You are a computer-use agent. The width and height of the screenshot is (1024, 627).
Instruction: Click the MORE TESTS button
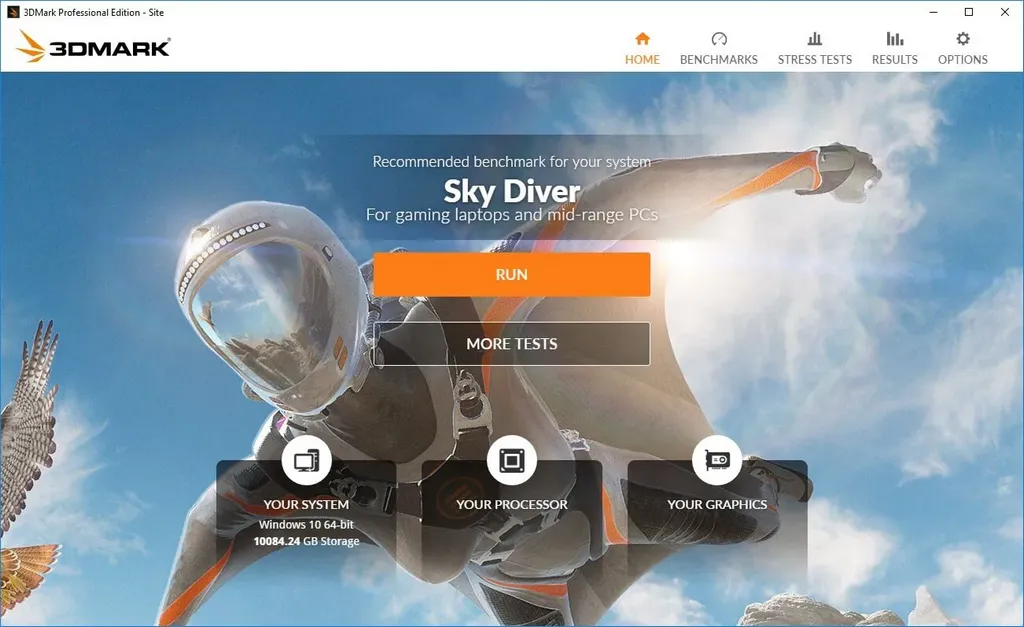click(x=512, y=344)
